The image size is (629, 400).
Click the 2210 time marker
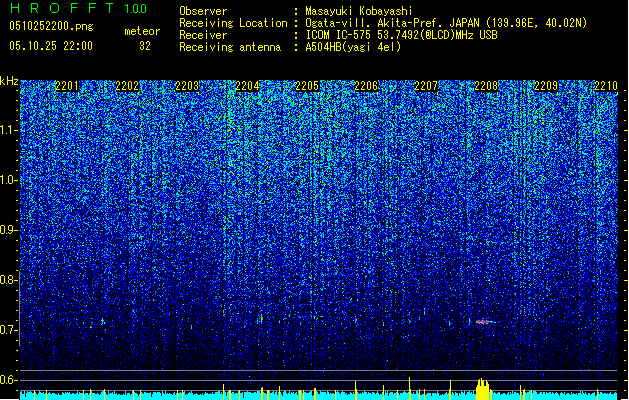pos(606,86)
